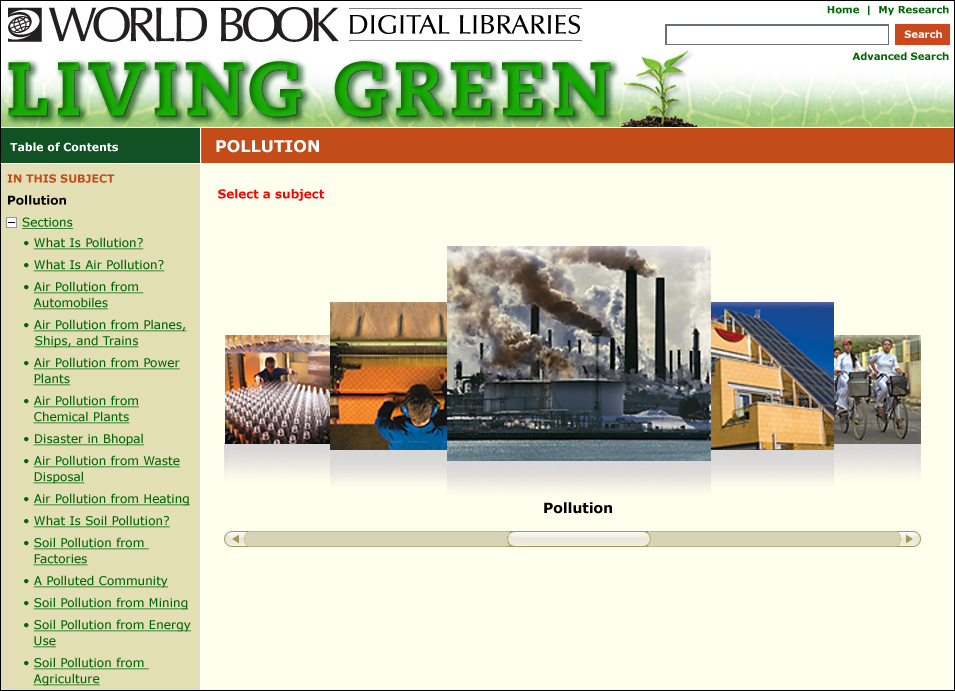
Task: Open Soil Pollution from Agriculture section
Action: (90, 670)
